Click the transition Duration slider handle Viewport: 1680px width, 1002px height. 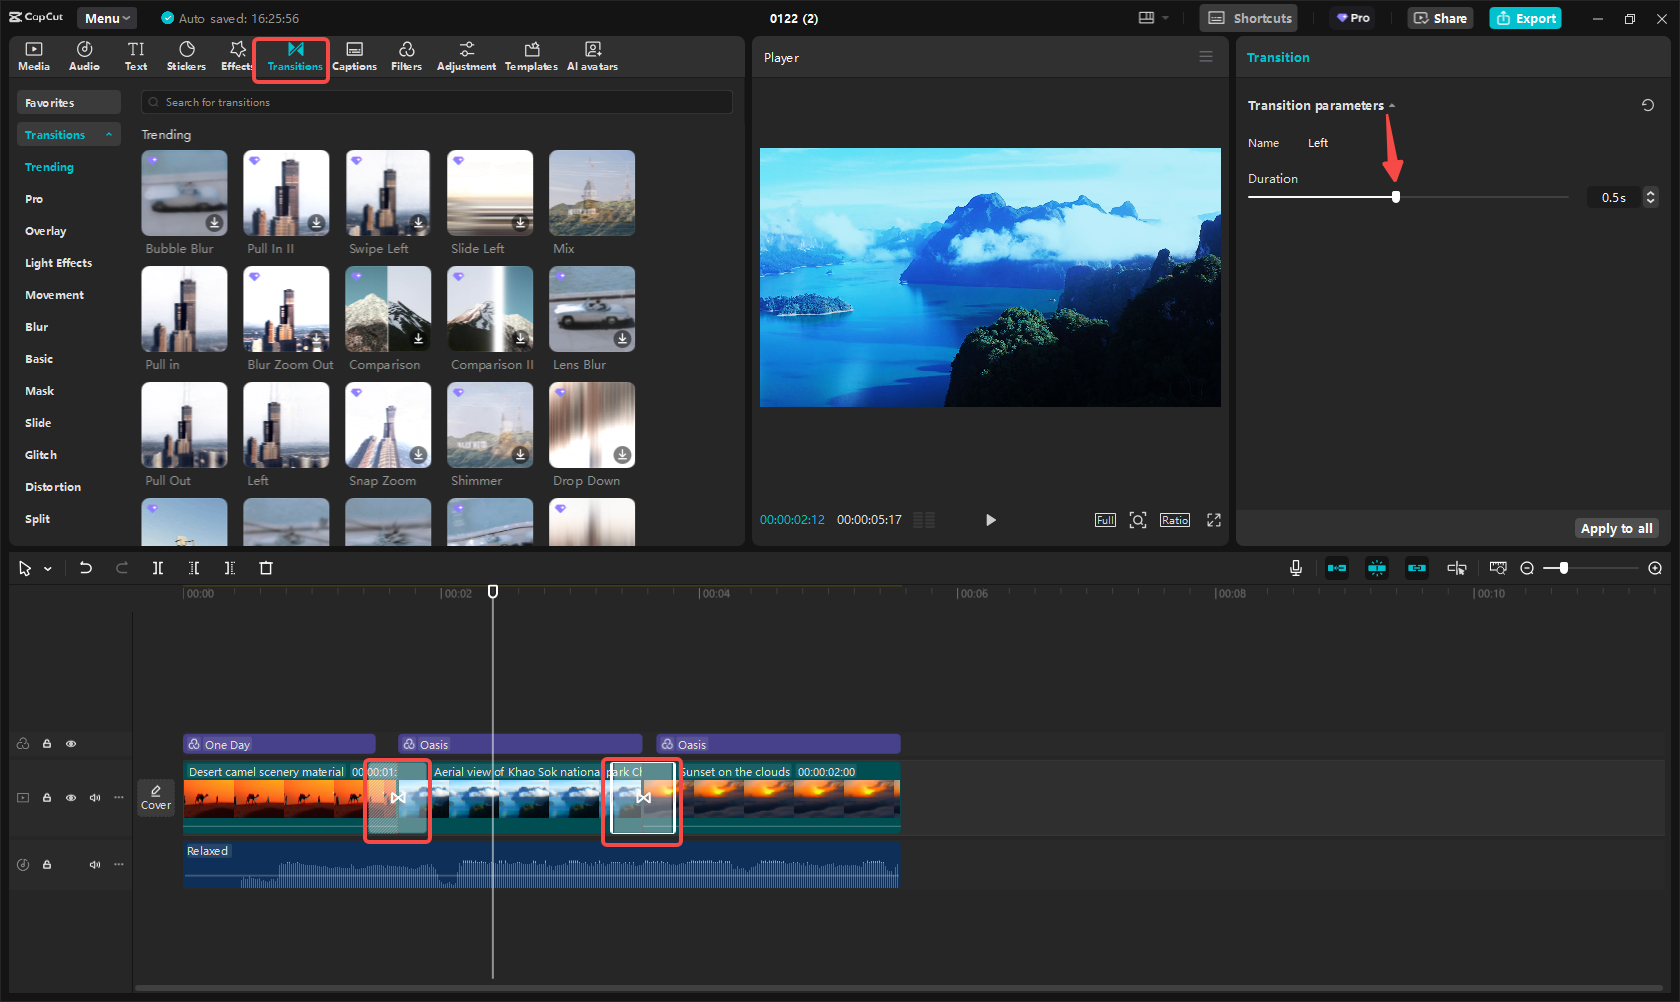pos(1396,197)
